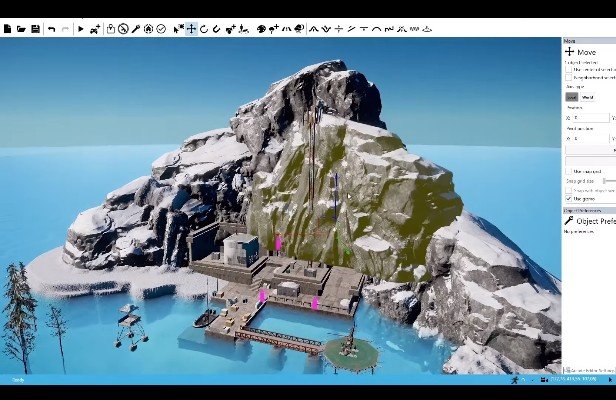
Task: Click the Undo arrow
Action: point(51,29)
